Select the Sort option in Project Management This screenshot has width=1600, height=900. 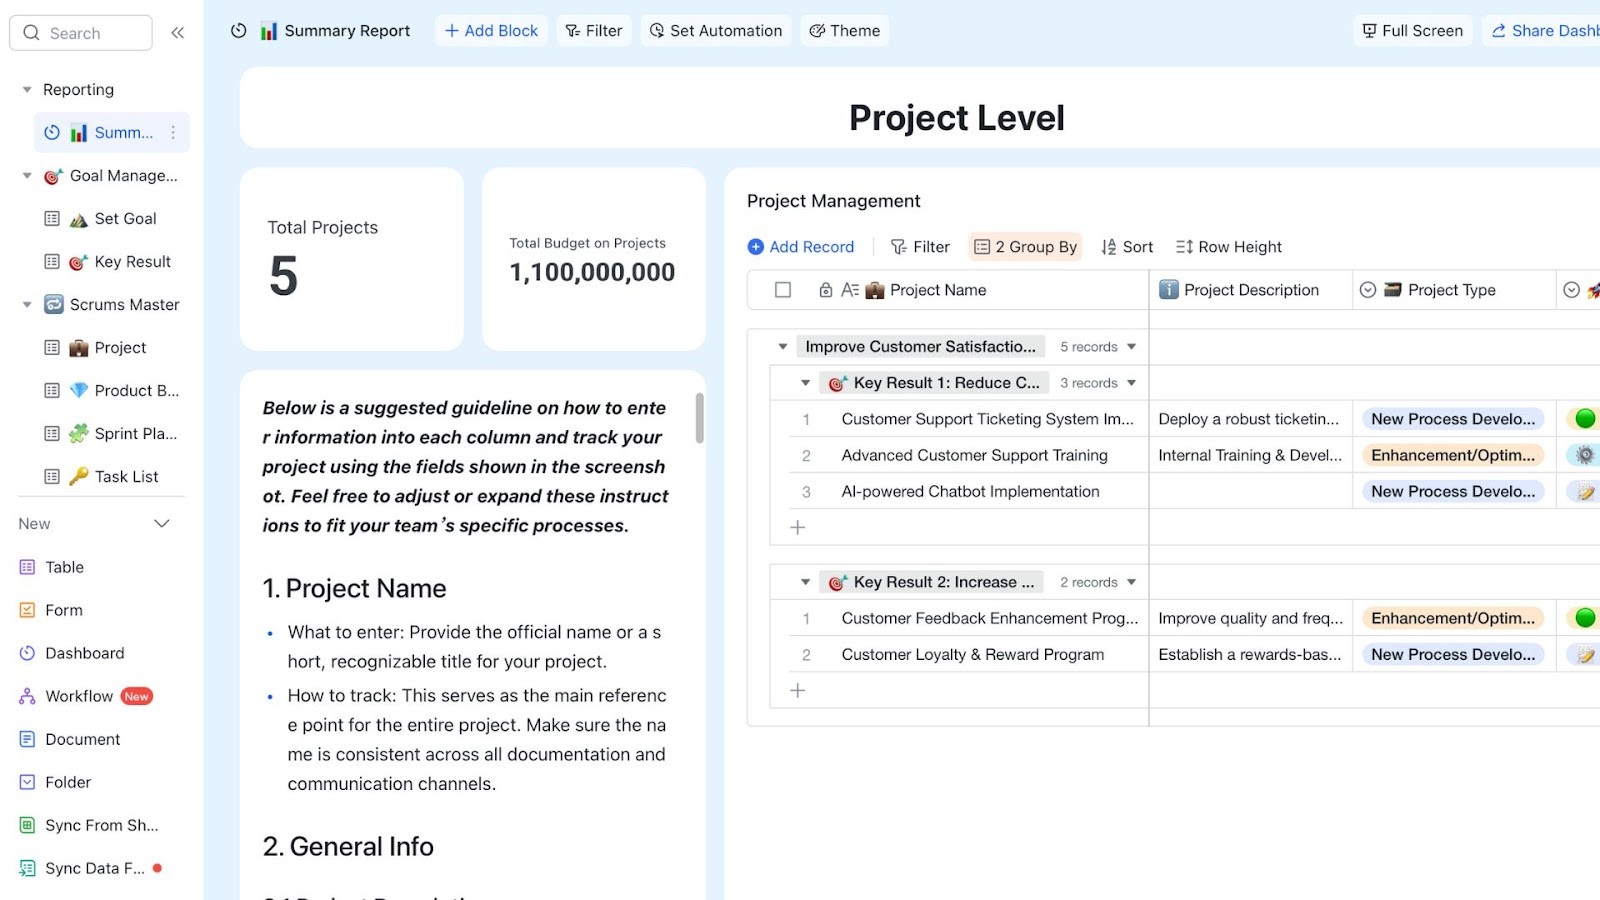click(x=1127, y=246)
